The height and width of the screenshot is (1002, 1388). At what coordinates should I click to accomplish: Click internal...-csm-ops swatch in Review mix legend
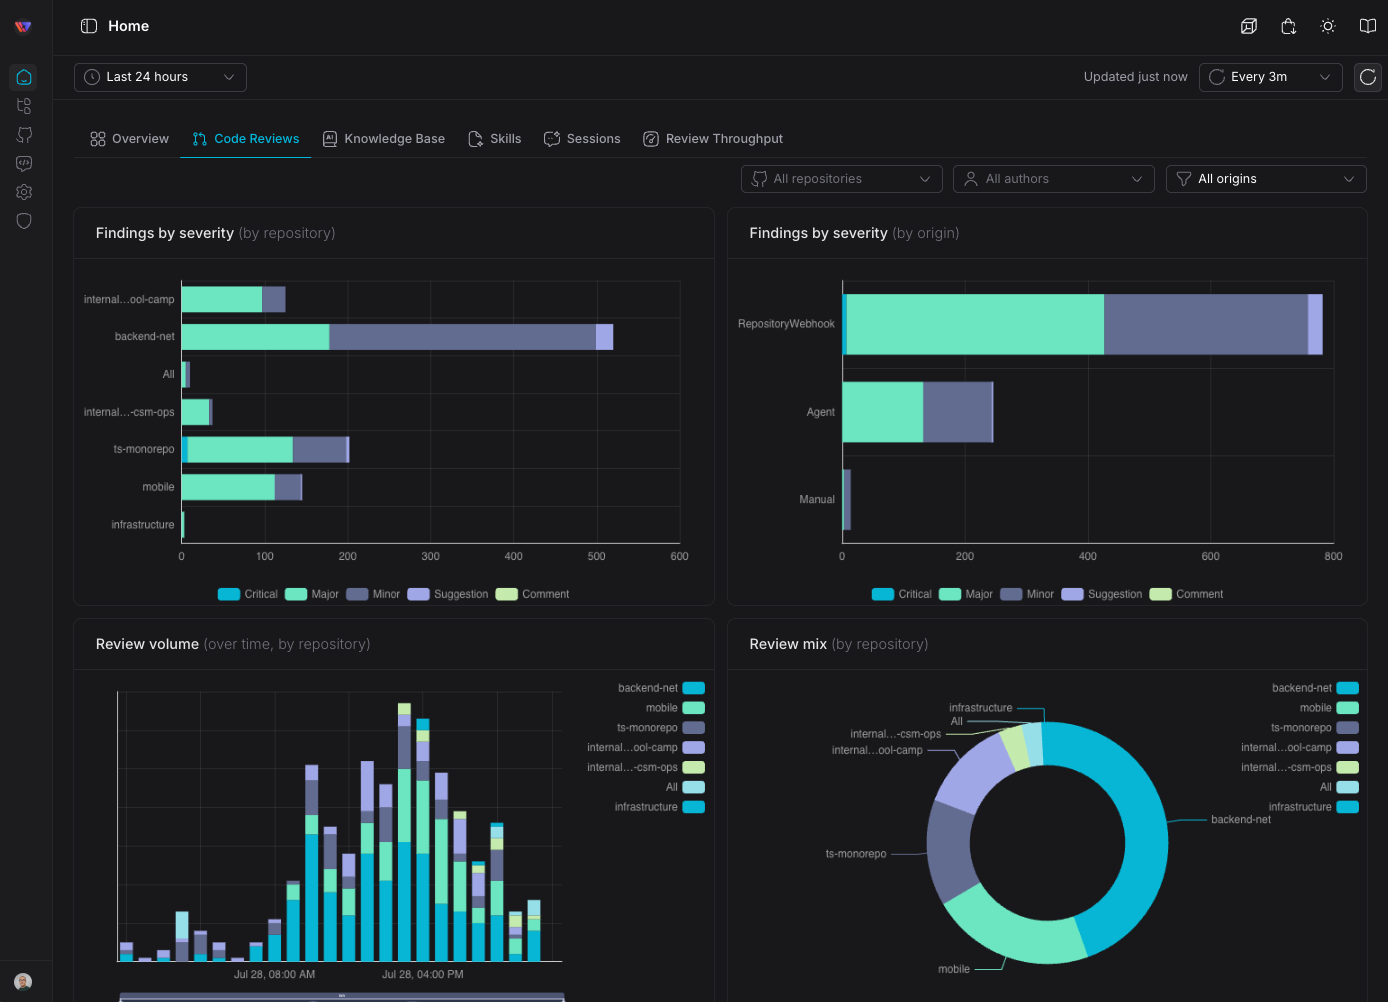(x=1348, y=767)
